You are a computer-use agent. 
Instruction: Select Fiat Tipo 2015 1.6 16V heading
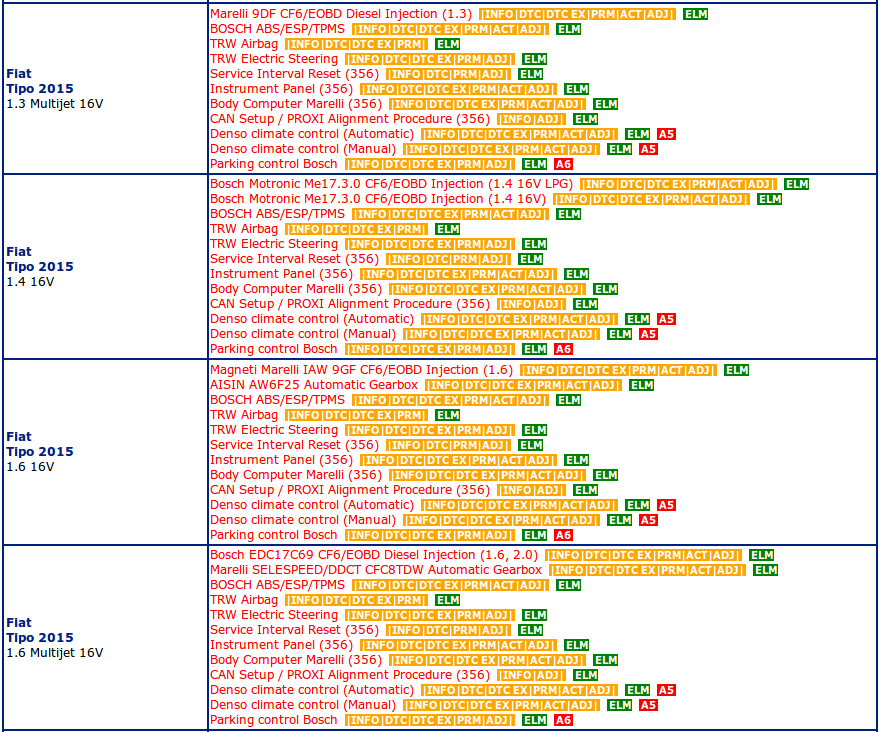coord(39,452)
